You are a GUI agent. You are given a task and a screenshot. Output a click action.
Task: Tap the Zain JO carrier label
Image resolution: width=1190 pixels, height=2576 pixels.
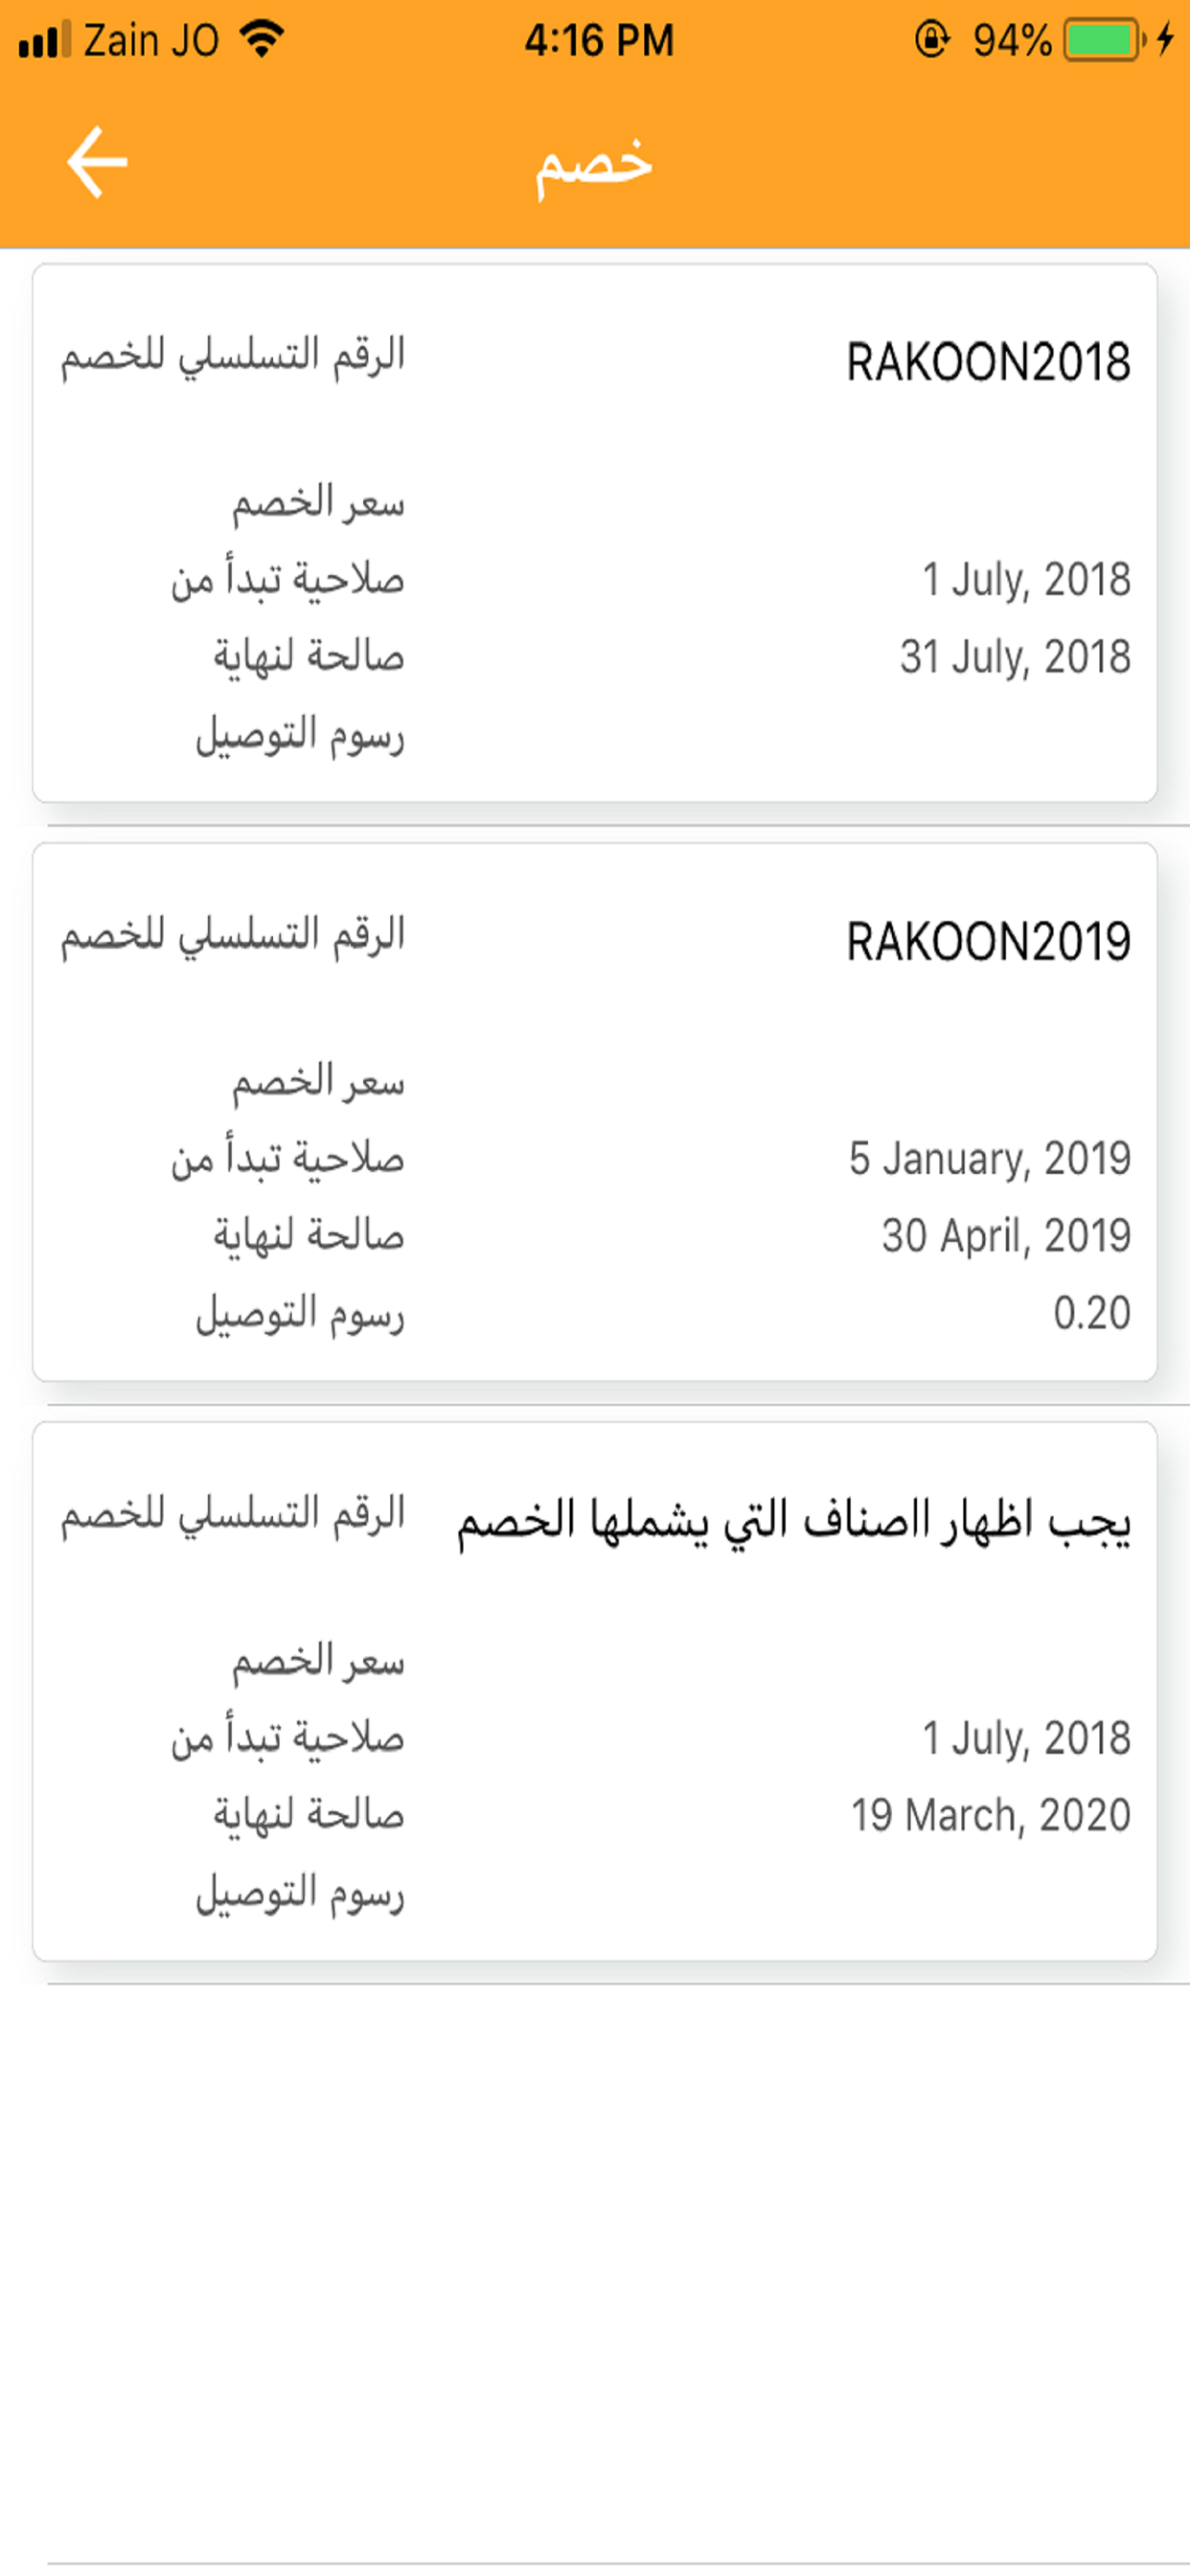pos(151,41)
